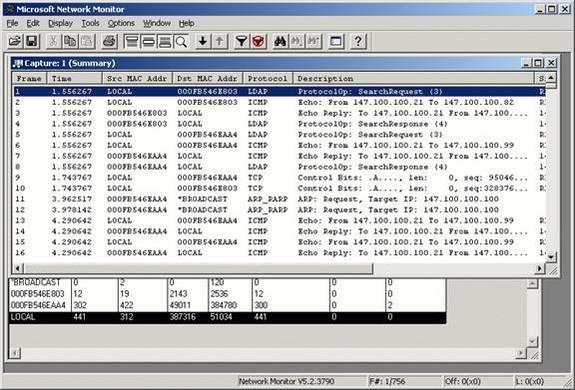Click the scissors Cut icon

[54, 41]
